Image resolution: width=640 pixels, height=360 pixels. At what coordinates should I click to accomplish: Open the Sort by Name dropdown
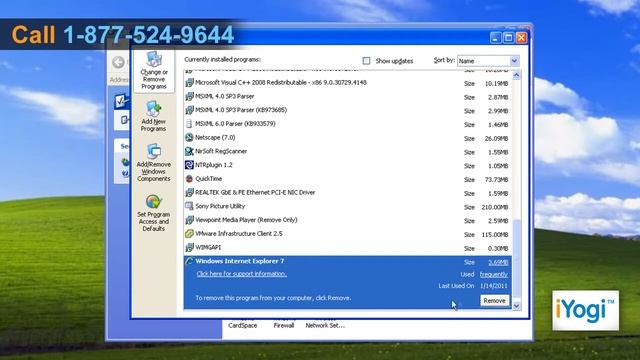click(x=514, y=61)
